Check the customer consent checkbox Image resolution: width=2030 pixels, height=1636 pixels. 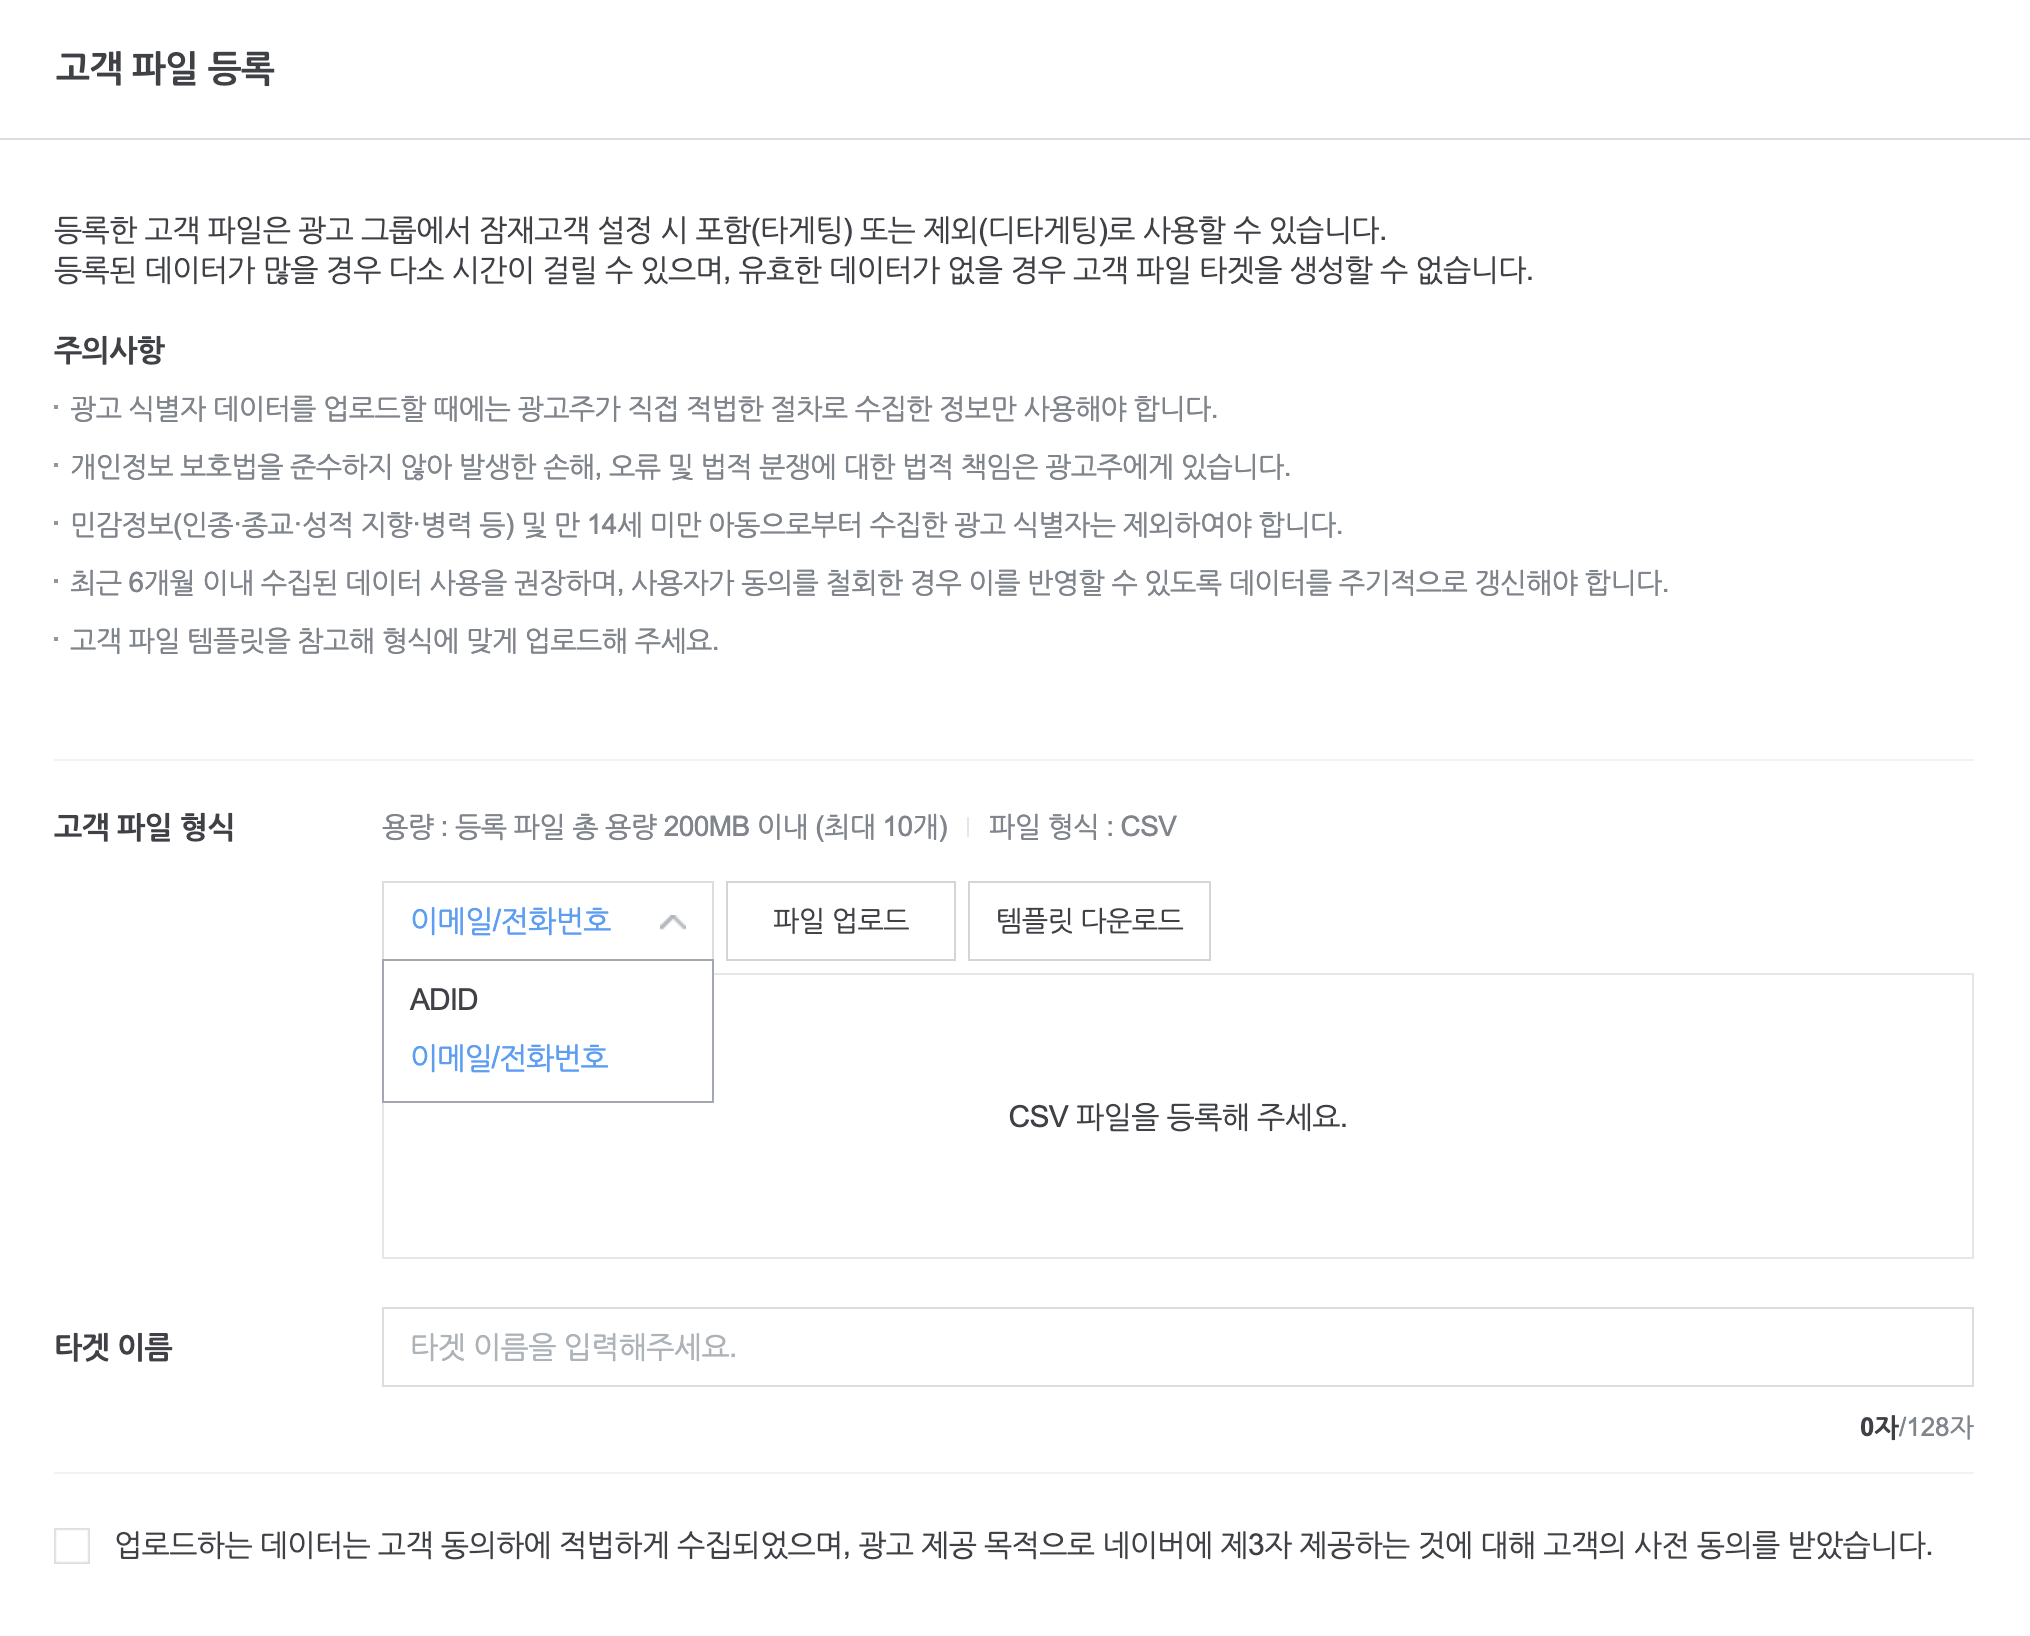pos(72,1545)
